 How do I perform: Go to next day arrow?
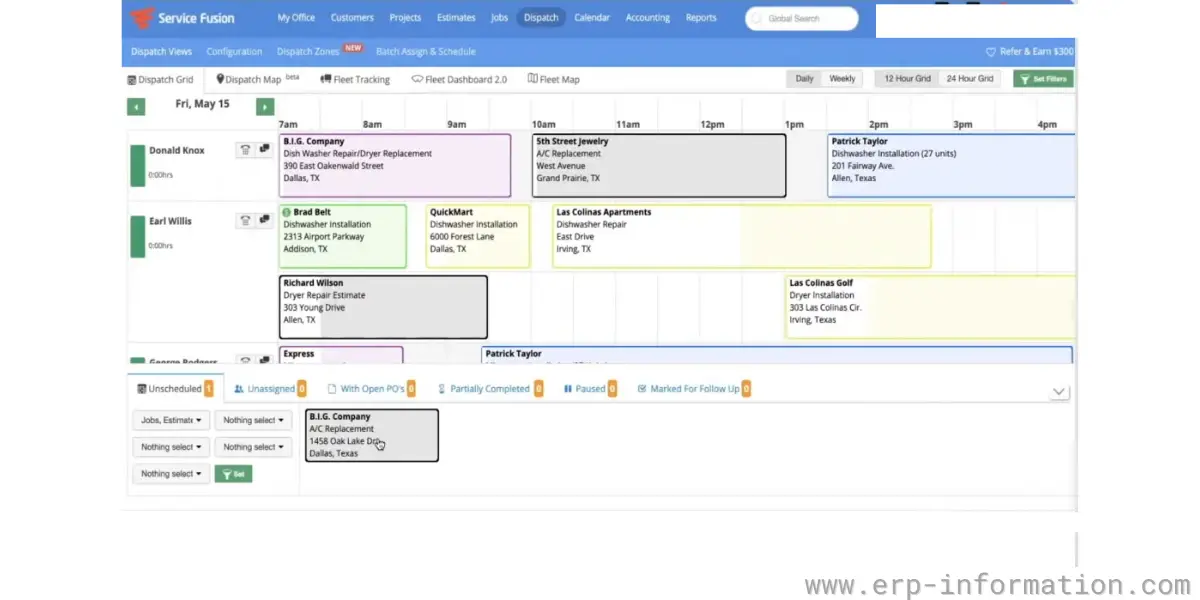click(x=265, y=106)
